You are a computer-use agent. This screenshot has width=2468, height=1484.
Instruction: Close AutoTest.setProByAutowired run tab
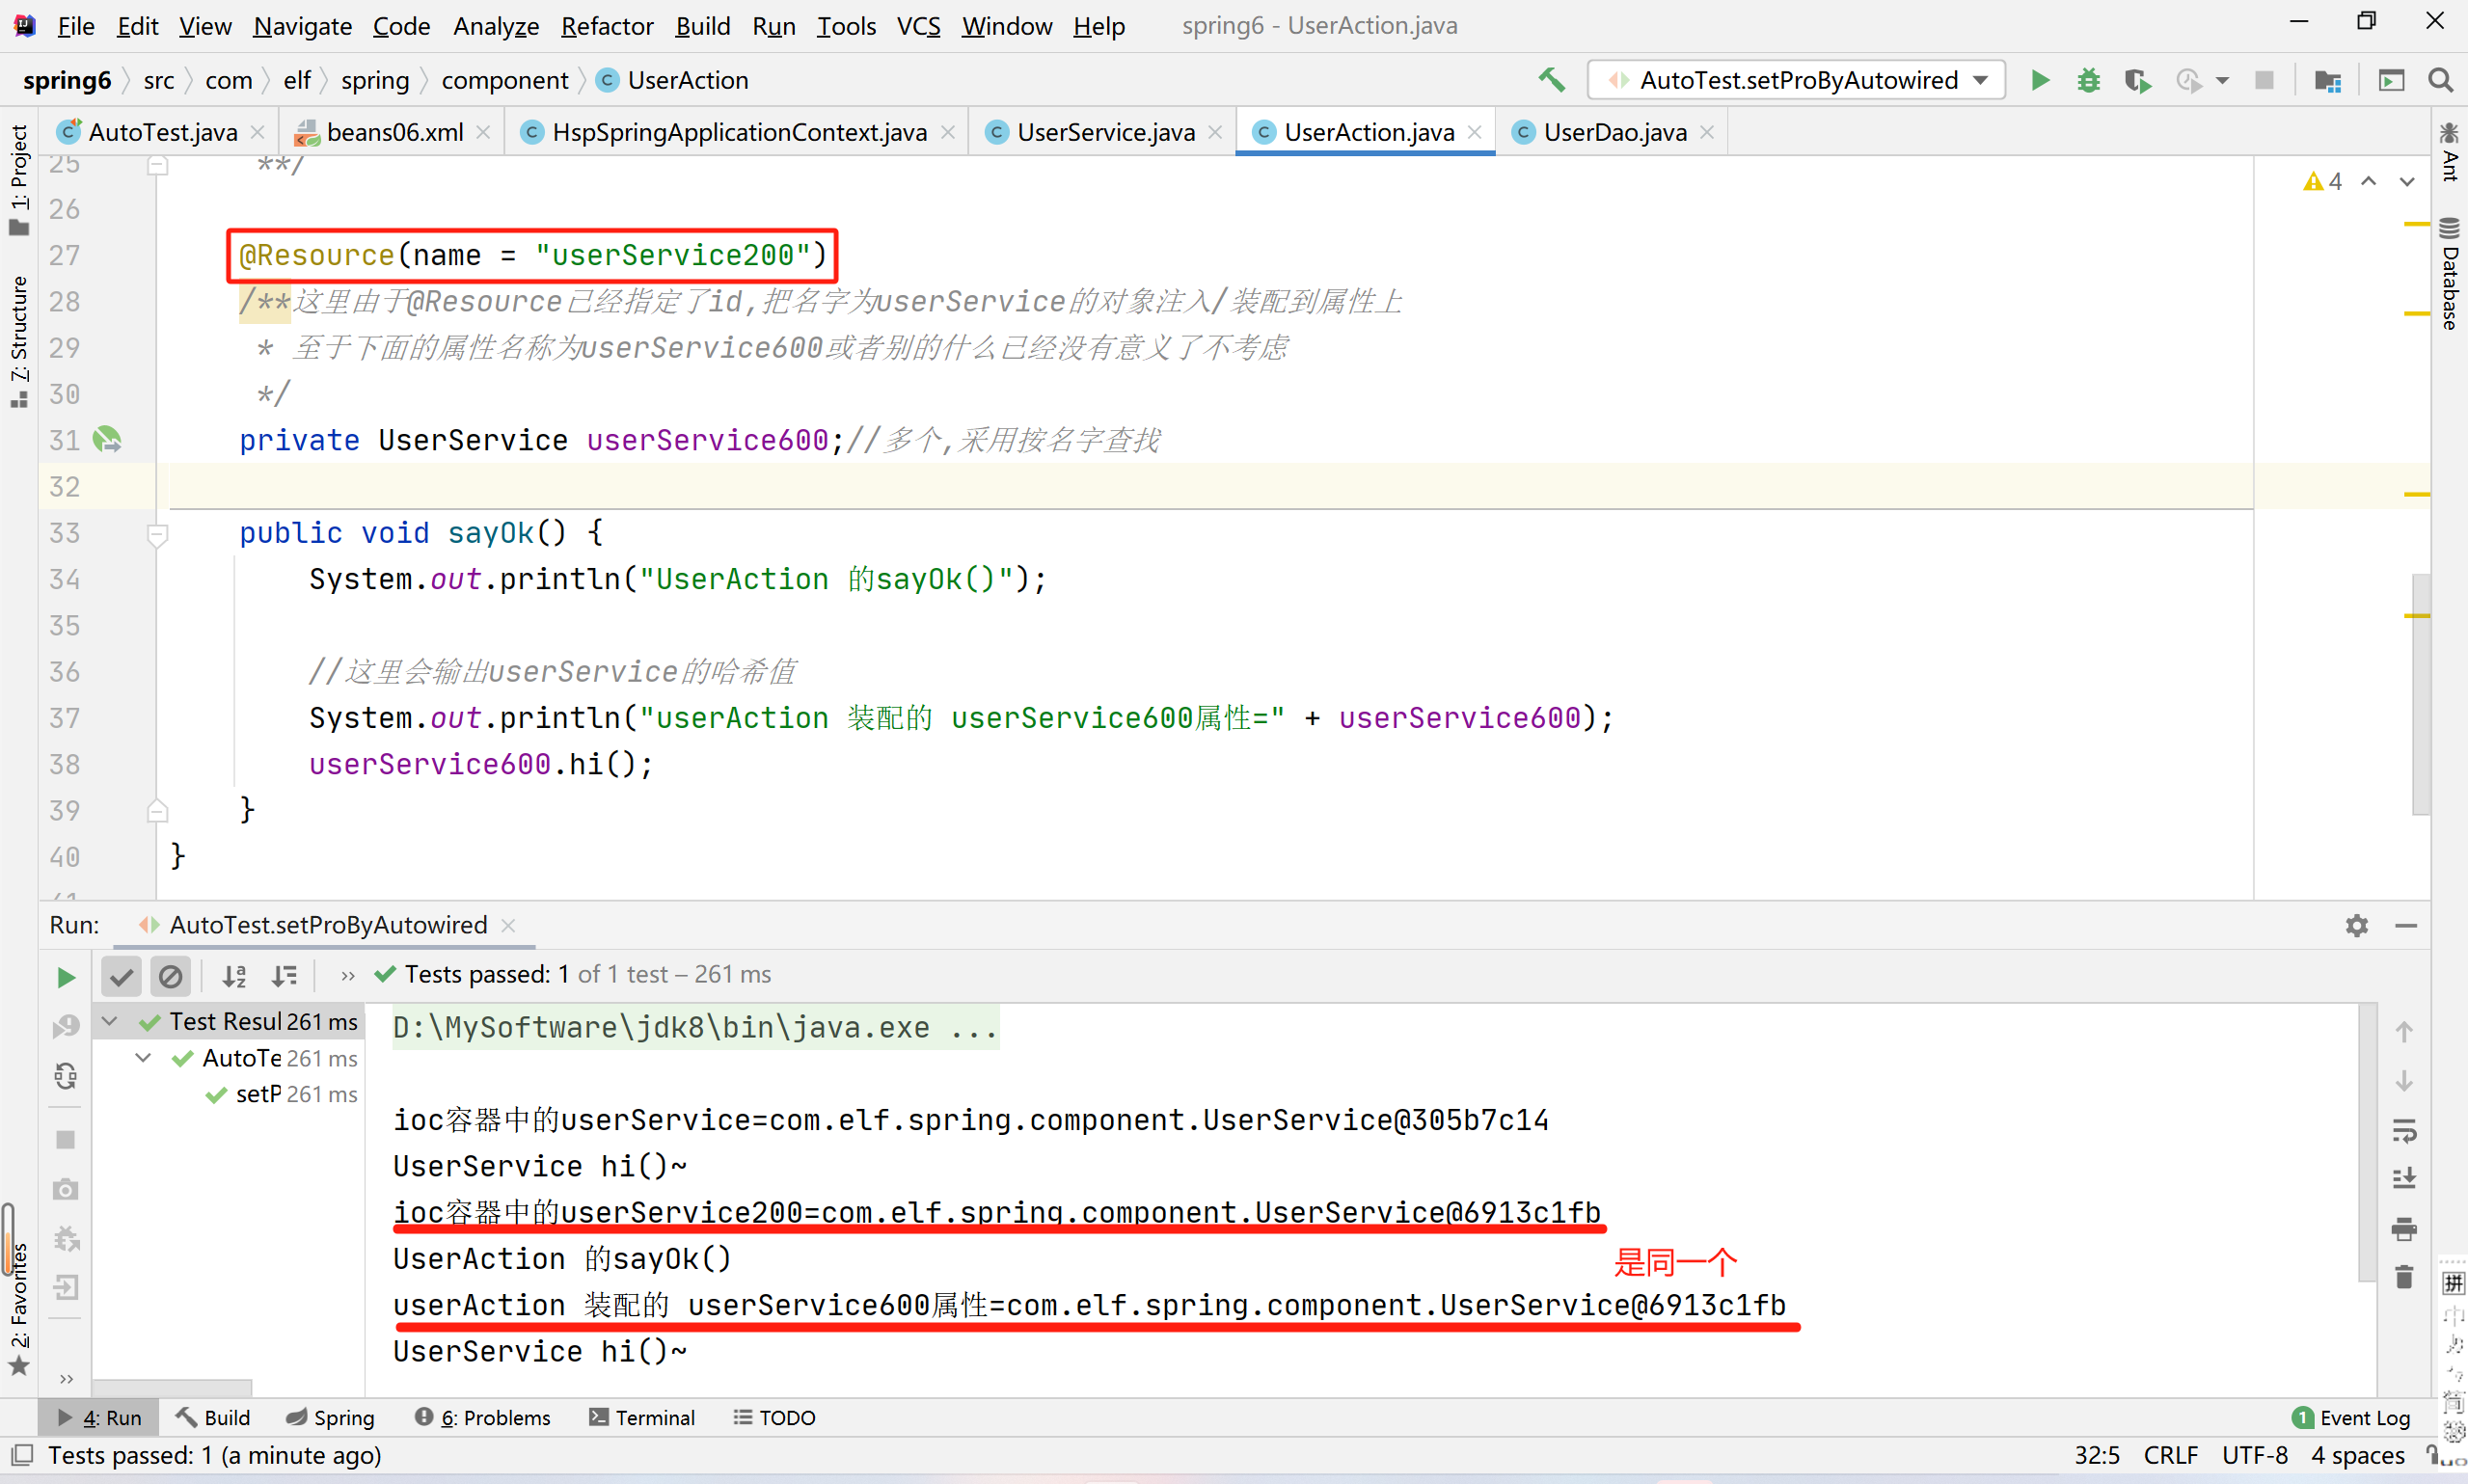(x=508, y=926)
